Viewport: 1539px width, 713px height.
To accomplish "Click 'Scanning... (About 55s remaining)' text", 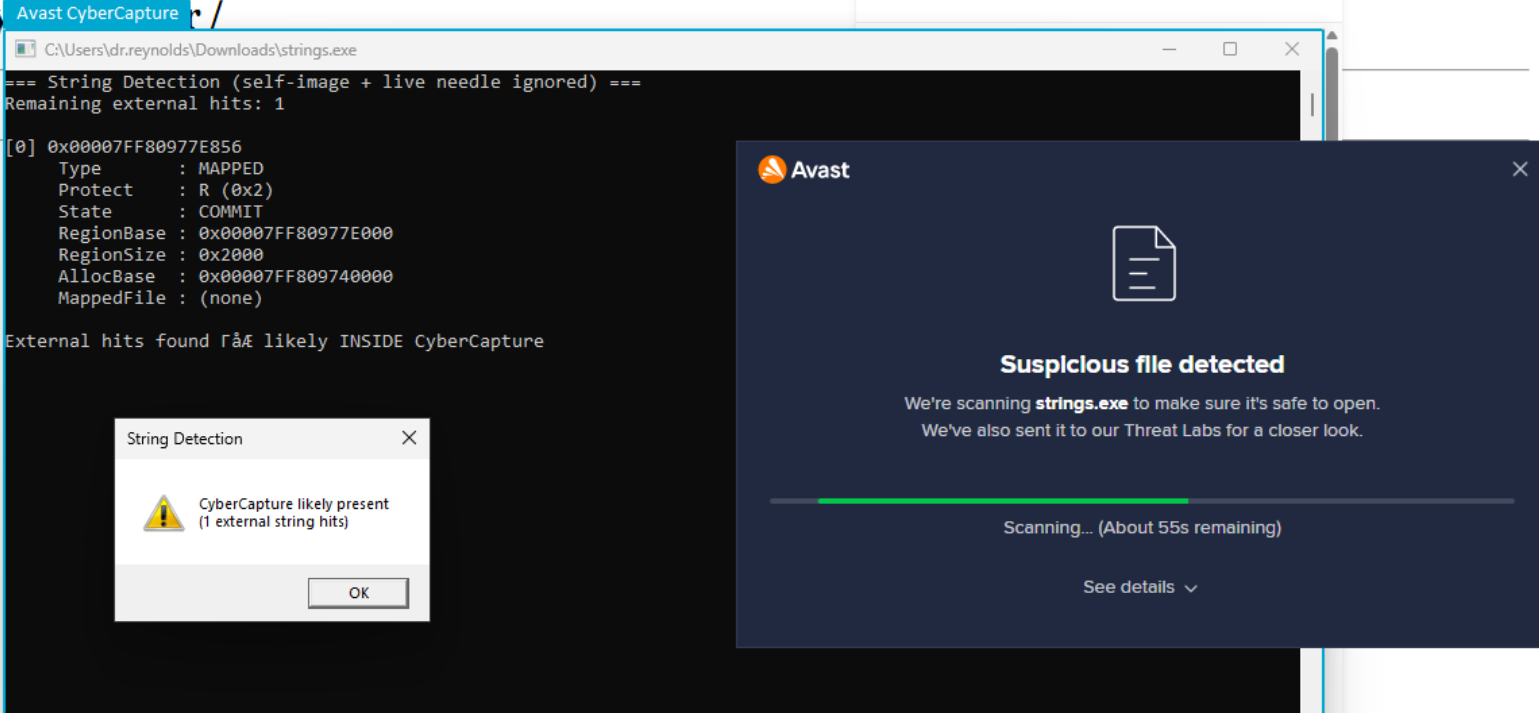I will [1142, 527].
